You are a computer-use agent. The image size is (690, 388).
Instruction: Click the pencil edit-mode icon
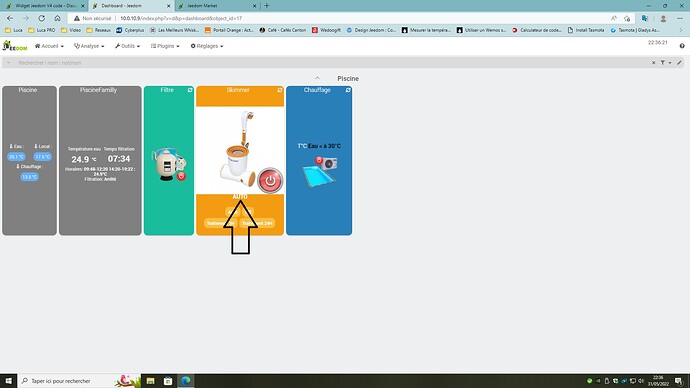click(679, 63)
